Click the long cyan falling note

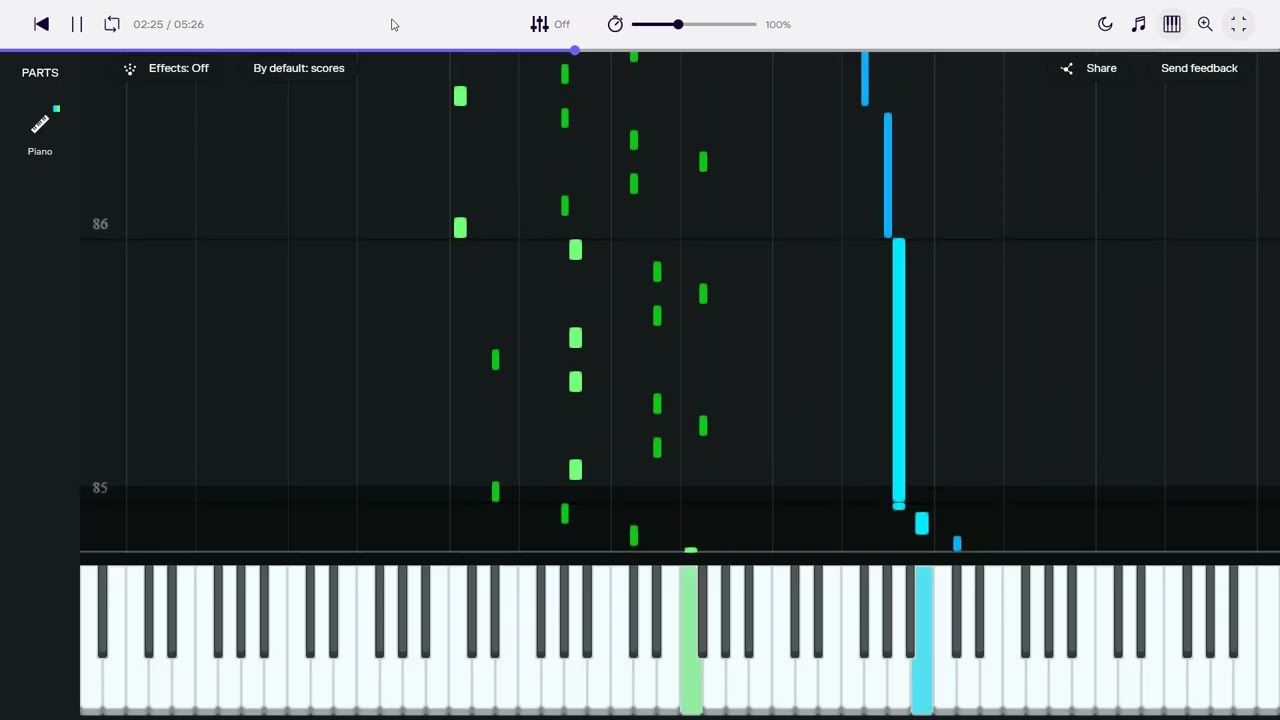898,370
